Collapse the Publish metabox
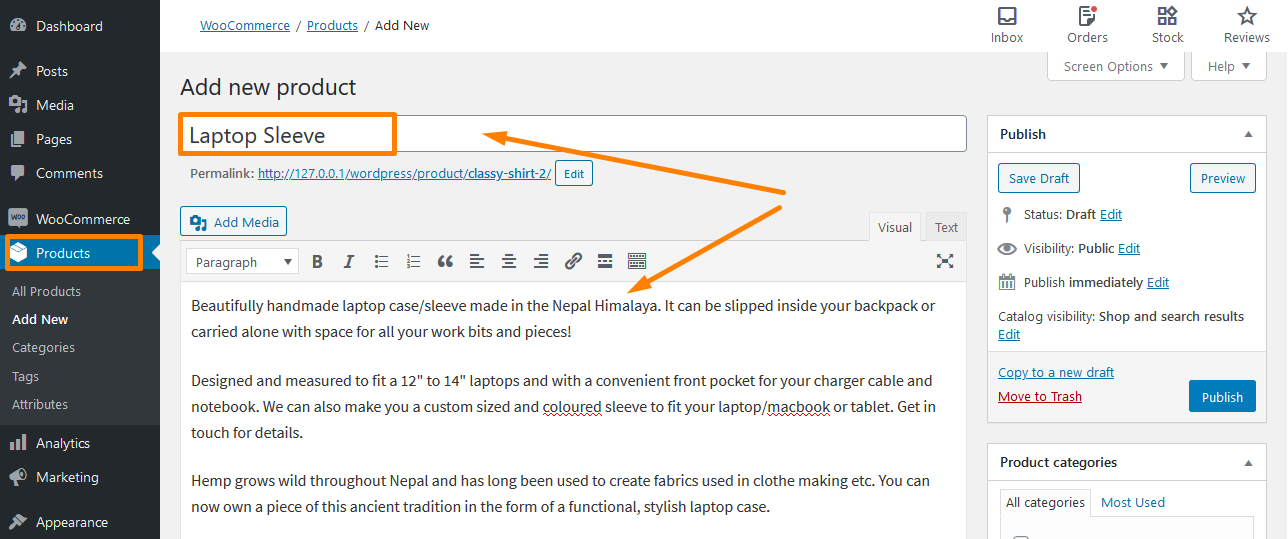Screen dimensions: 1288x539 [x=1248, y=134]
